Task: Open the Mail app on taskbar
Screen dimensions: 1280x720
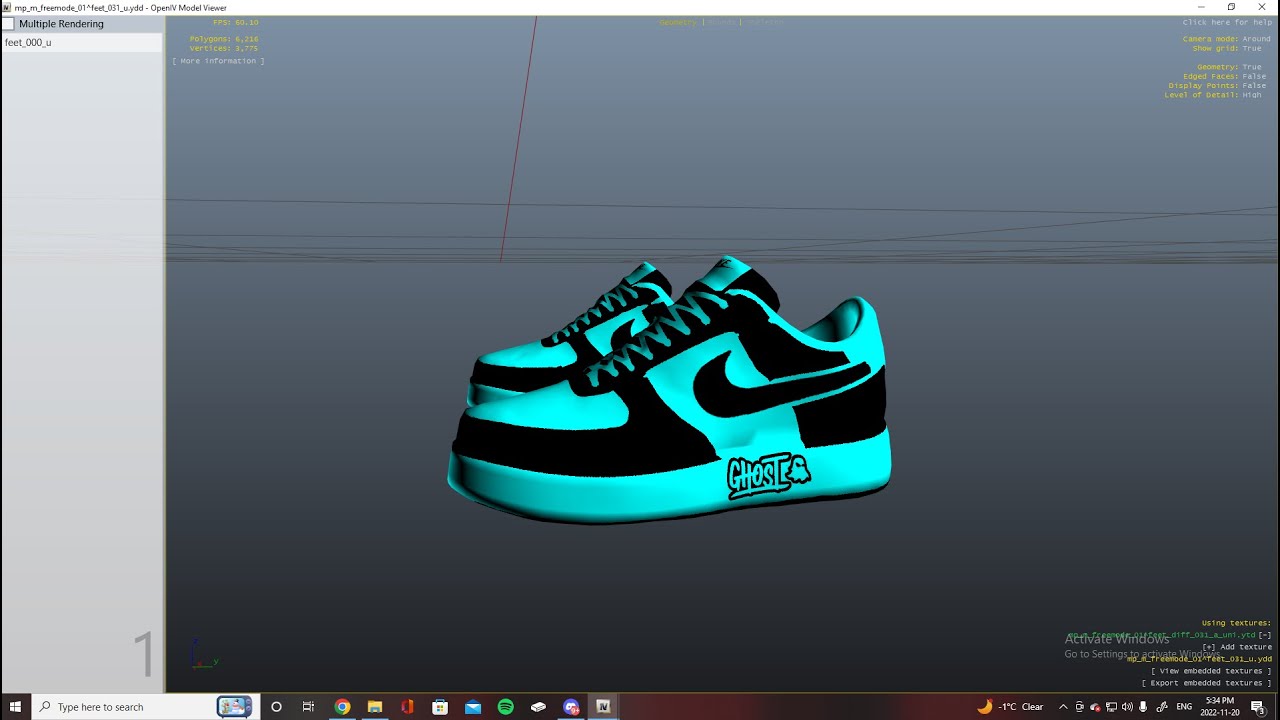Action: point(473,707)
